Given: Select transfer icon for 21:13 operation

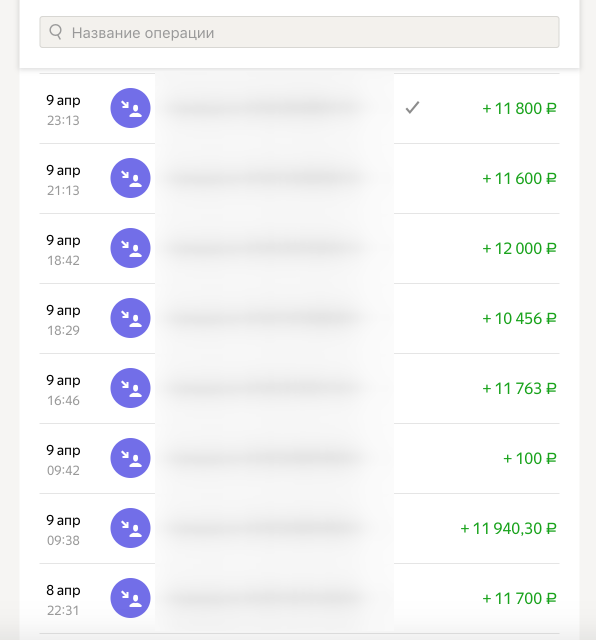Looking at the screenshot, I should tap(131, 178).
